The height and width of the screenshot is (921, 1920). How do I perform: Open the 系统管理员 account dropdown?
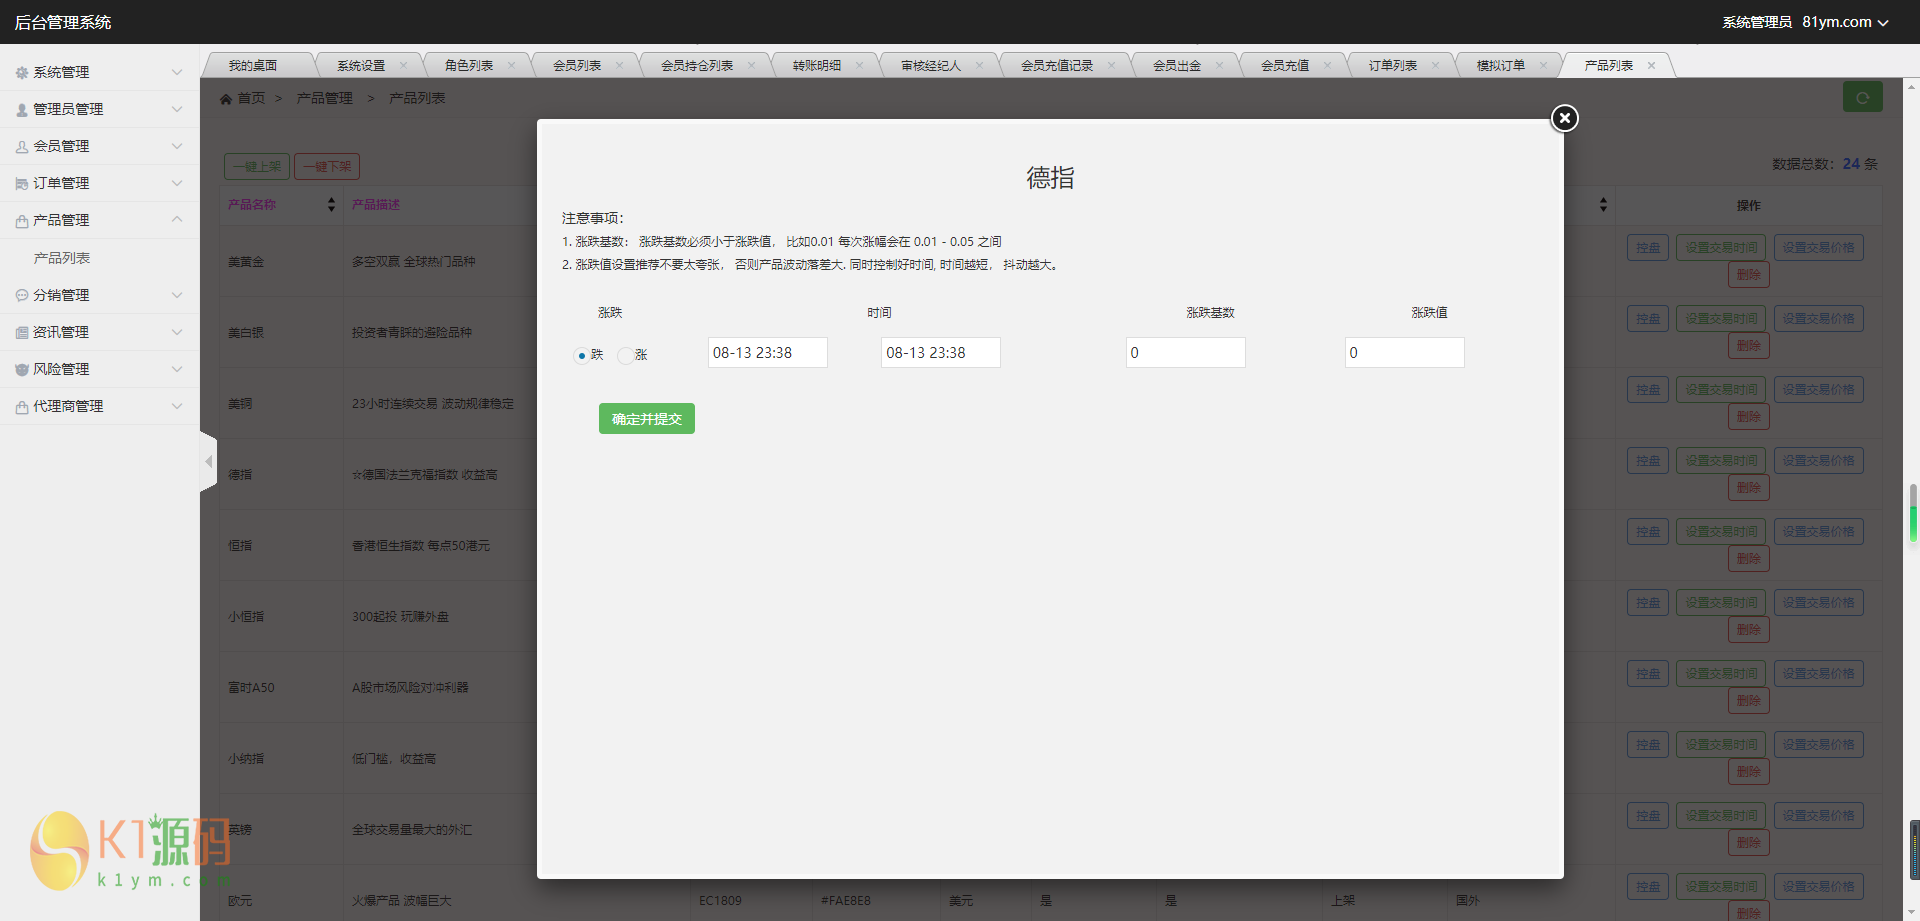tap(1804, 22)
